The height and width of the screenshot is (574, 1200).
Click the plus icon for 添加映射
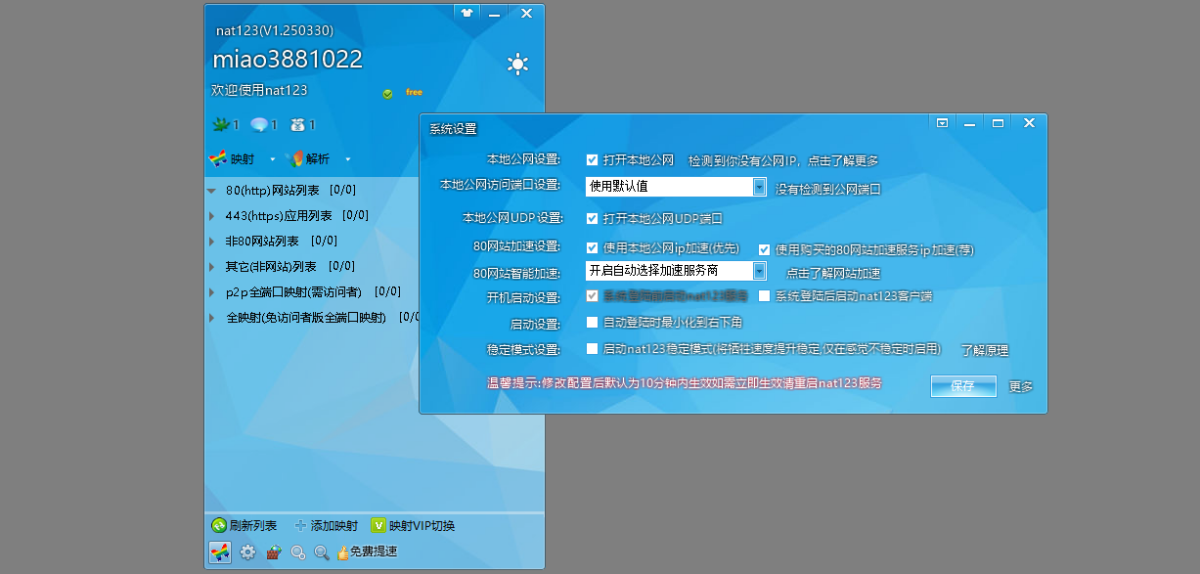(x=300, y=525)
